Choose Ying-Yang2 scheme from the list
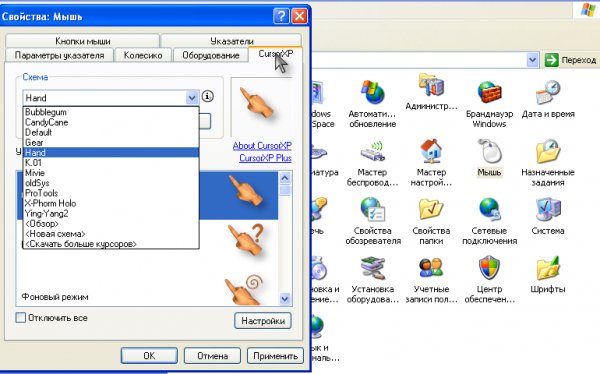Screen dimensions: 600x374 (111, 213)
